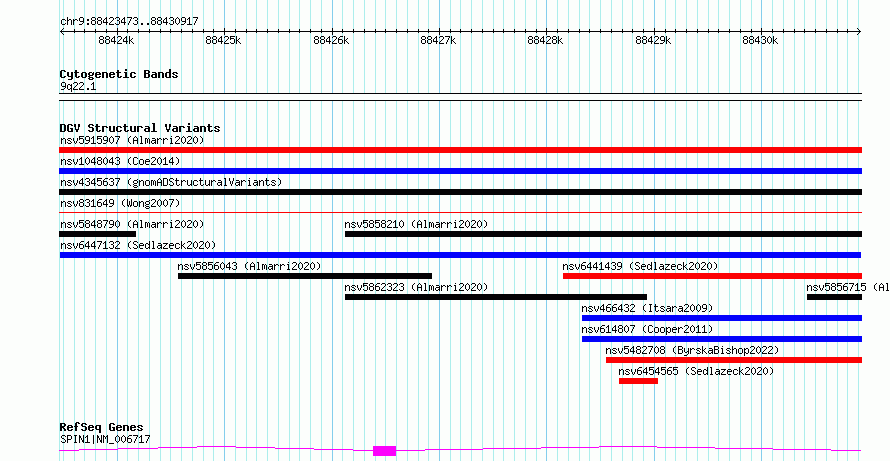
Task: Click the blue nsv466432 variant bar
Action: pyautogui.click(x=722, y=318)
